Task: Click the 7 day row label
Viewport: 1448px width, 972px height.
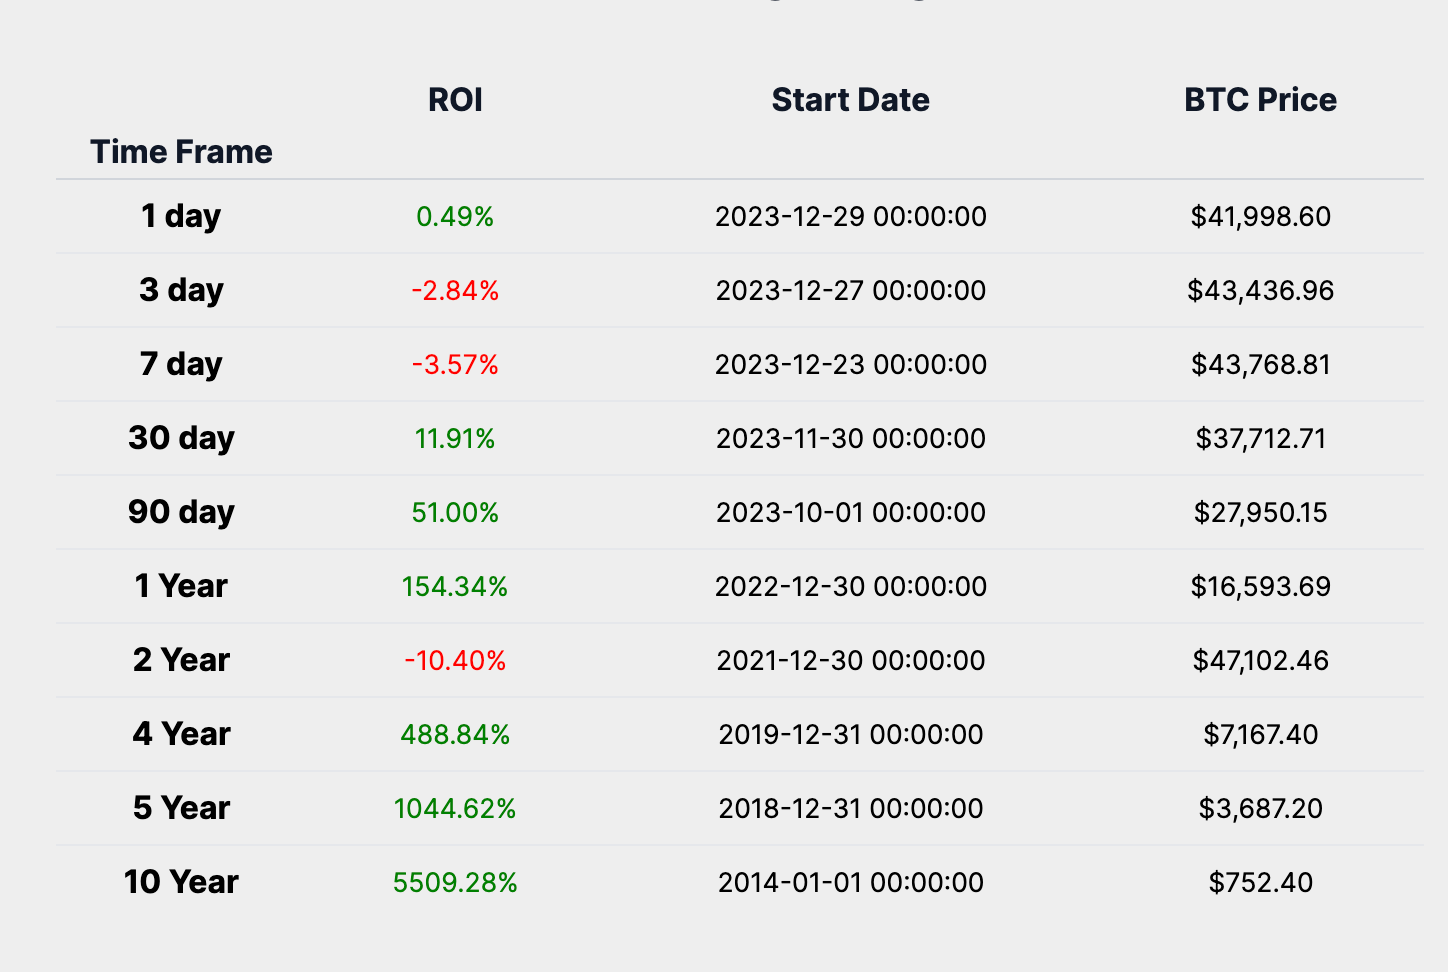Action: click(x=181, y=364)
